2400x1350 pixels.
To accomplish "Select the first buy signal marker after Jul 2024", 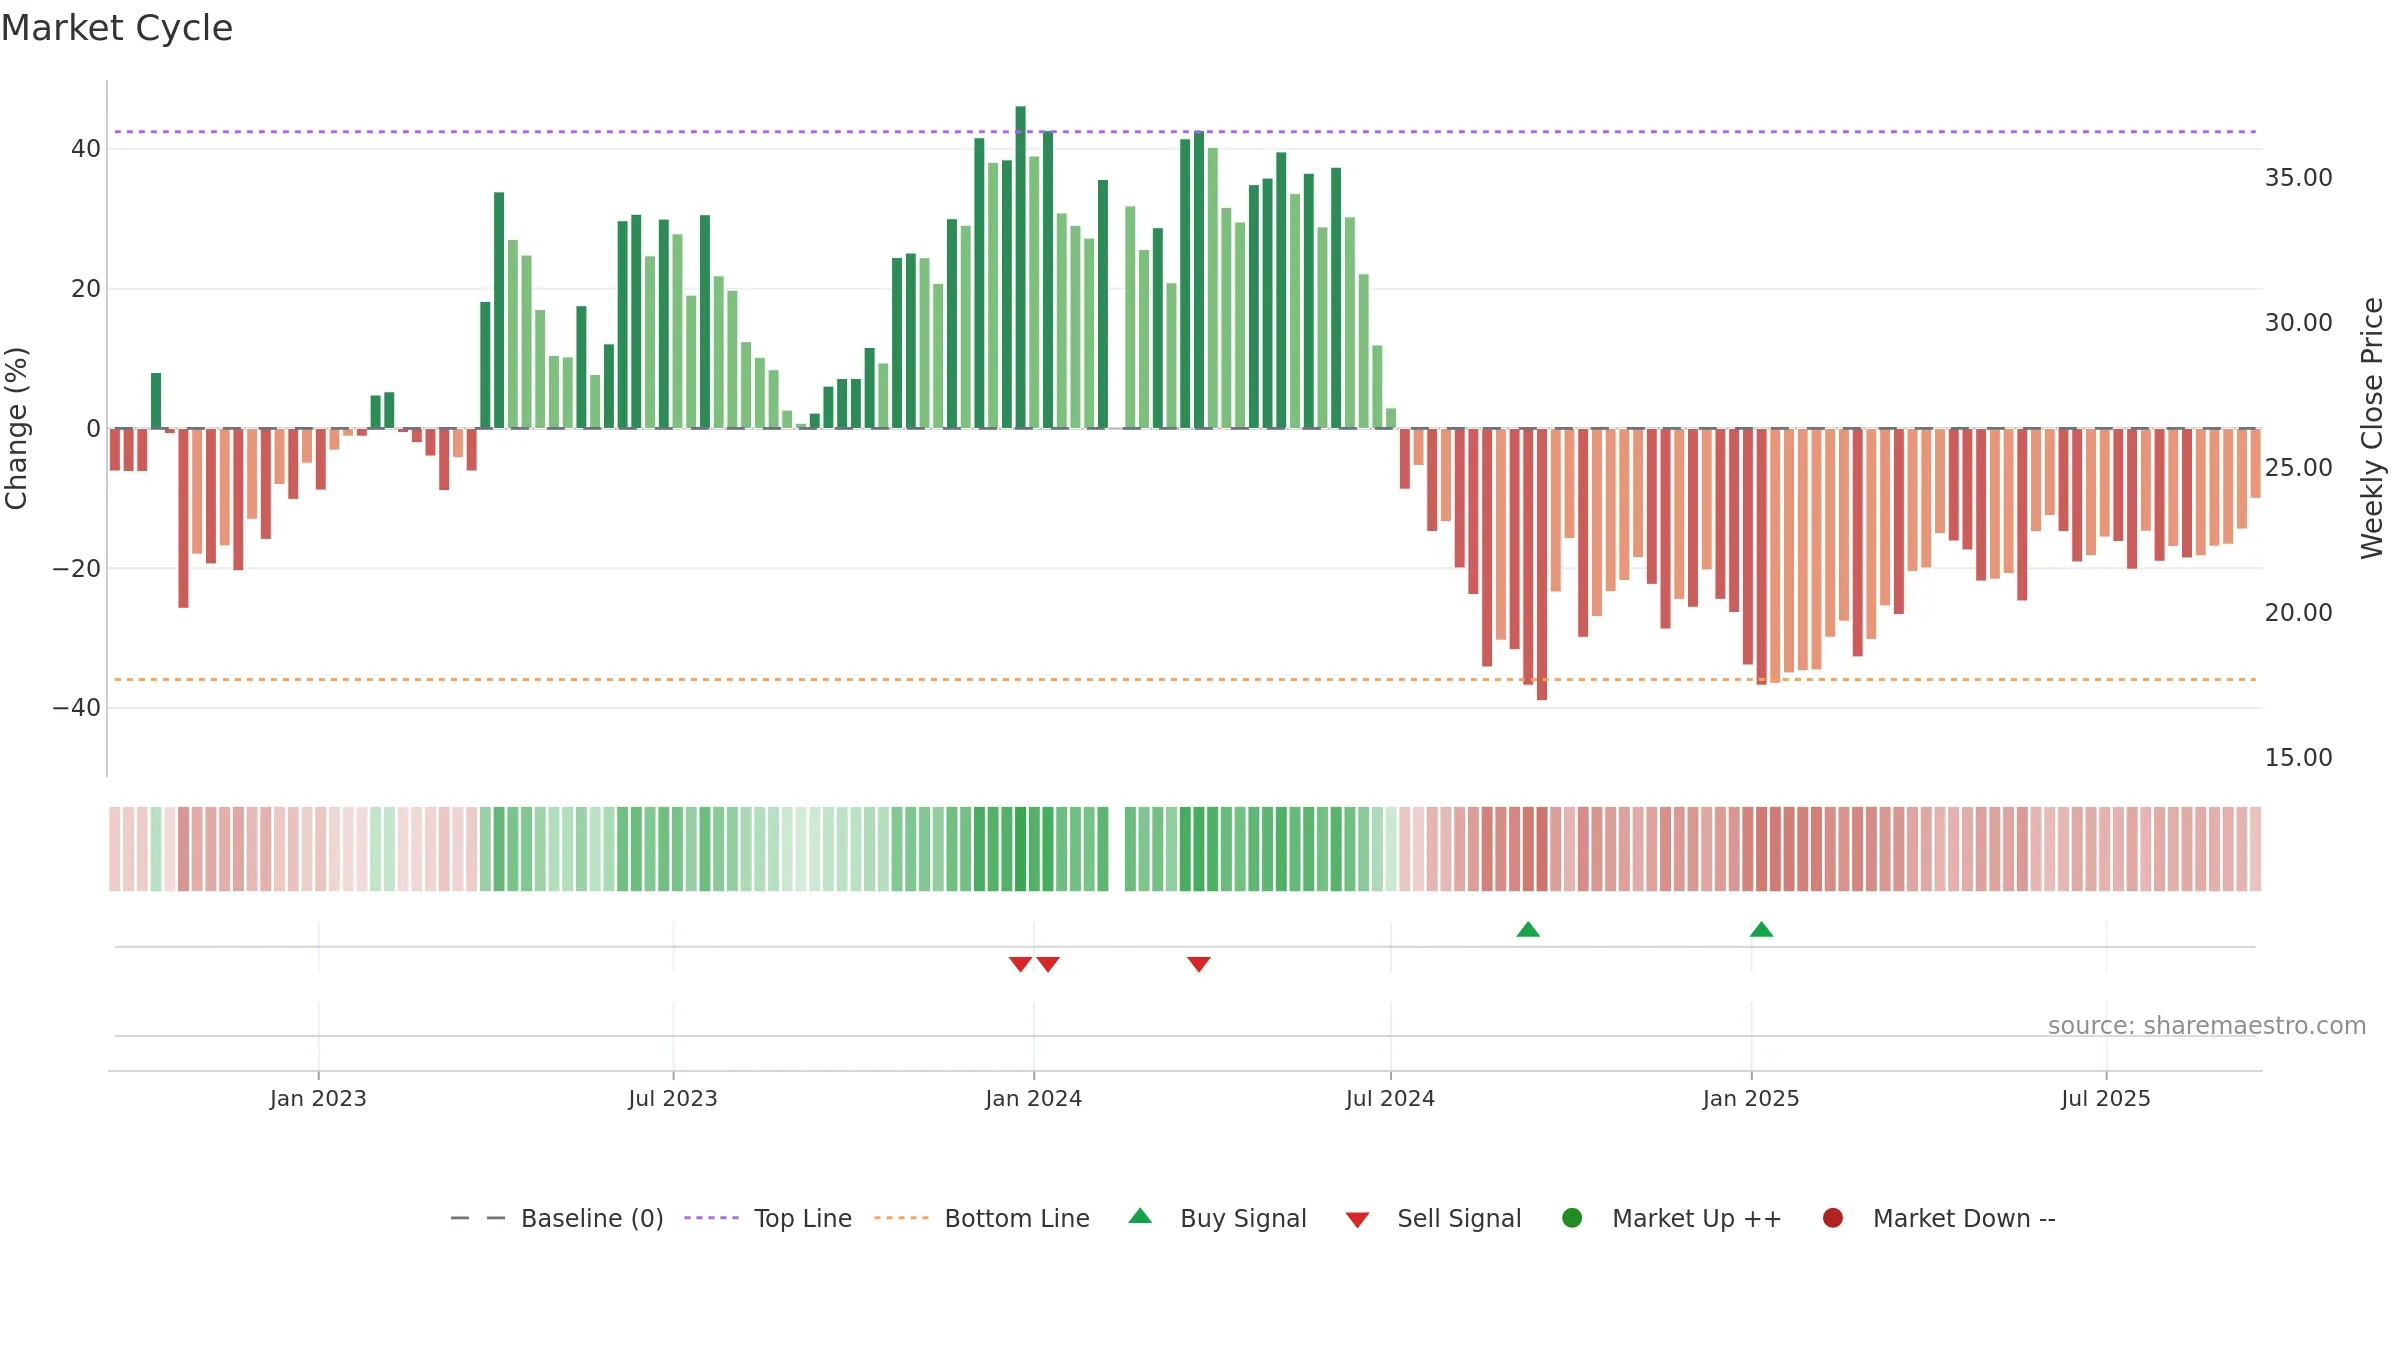I will (x=1528, y=930).
